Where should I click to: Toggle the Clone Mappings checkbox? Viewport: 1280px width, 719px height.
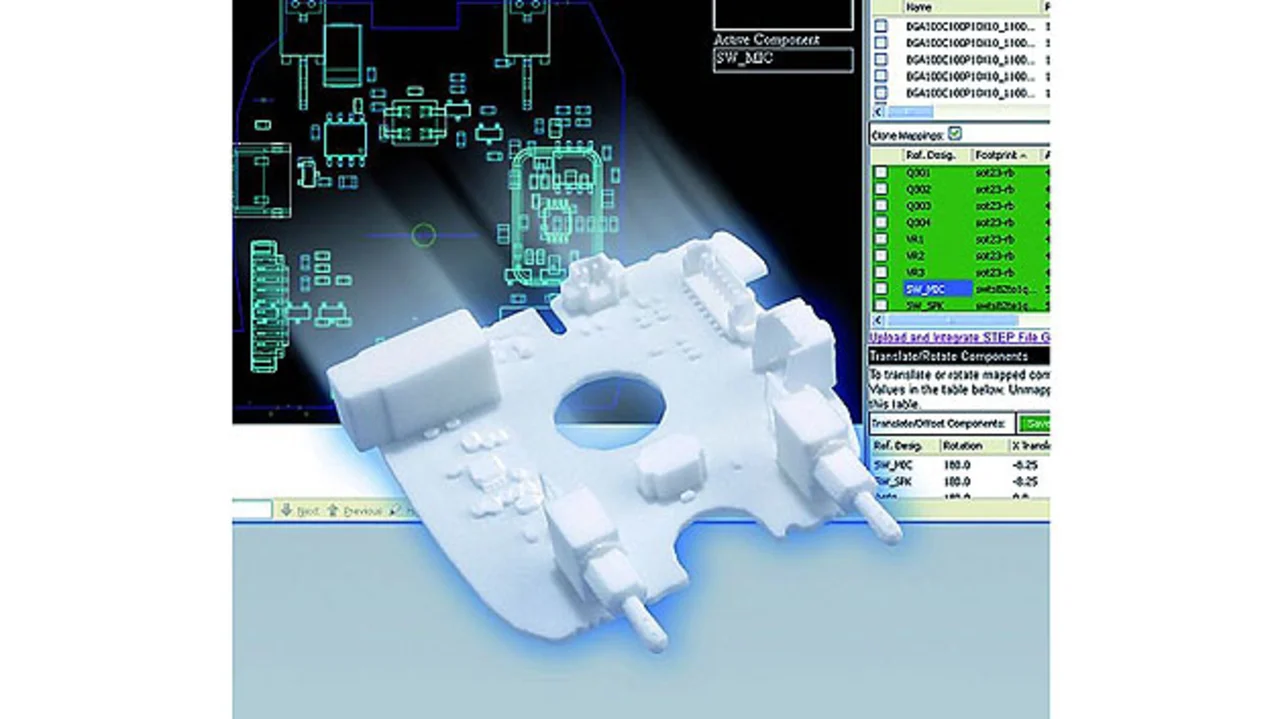954,134
